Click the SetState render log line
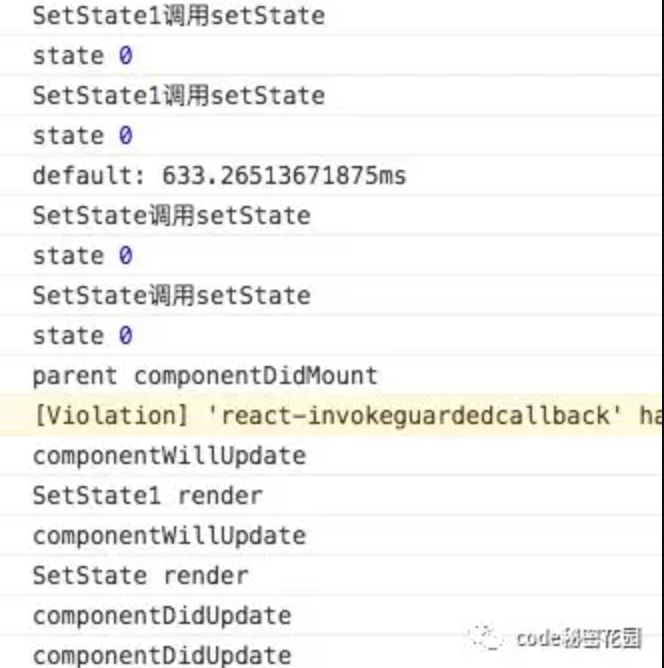The height and width of the screenshot is (668, 664). click(140, 576)
